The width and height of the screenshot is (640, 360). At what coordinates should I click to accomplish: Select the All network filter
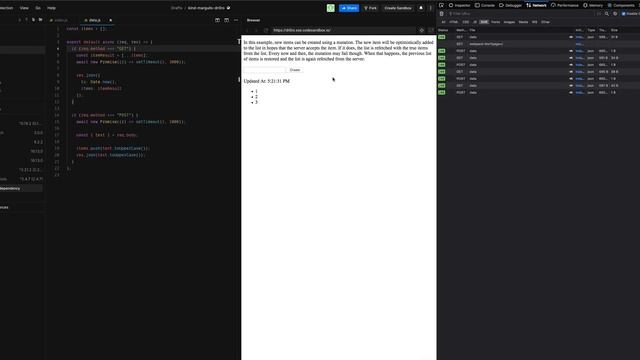443,22
